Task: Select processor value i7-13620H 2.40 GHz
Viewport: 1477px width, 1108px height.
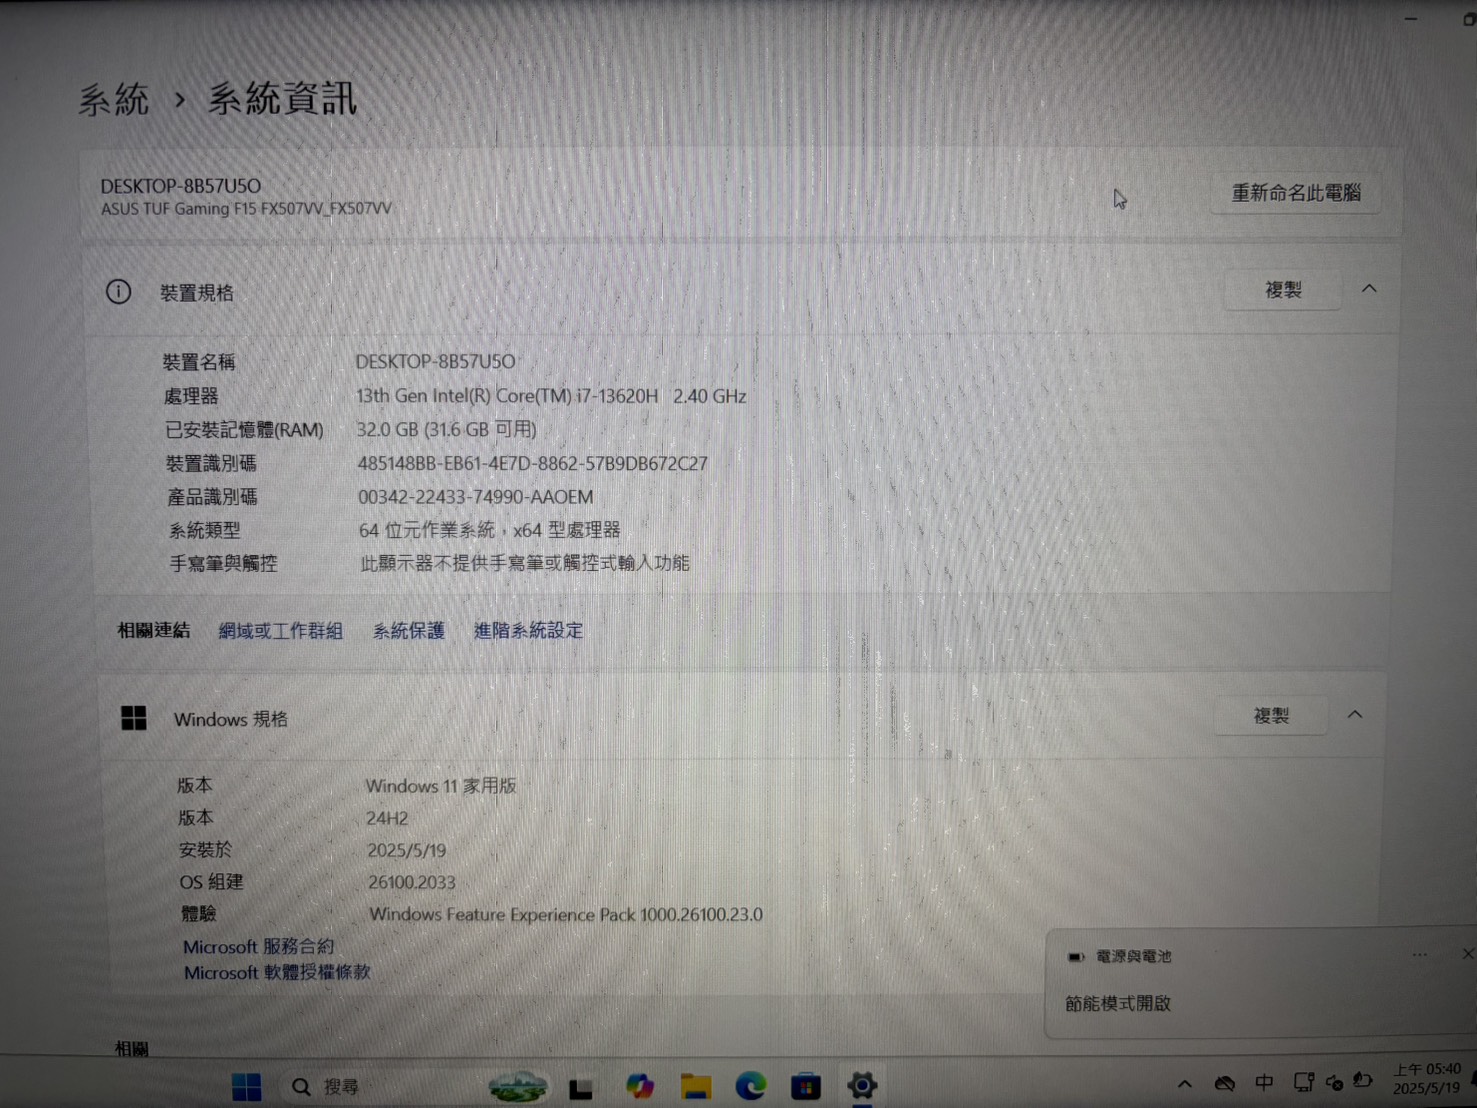Action: tap(551, 396)
